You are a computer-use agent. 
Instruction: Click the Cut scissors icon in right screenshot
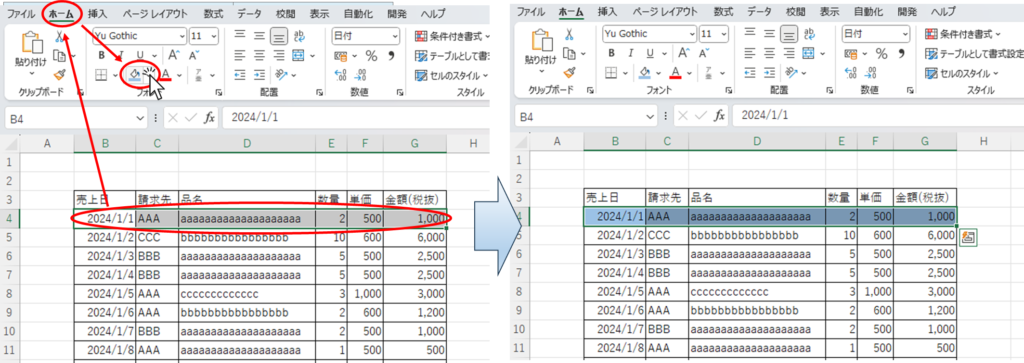569,34
